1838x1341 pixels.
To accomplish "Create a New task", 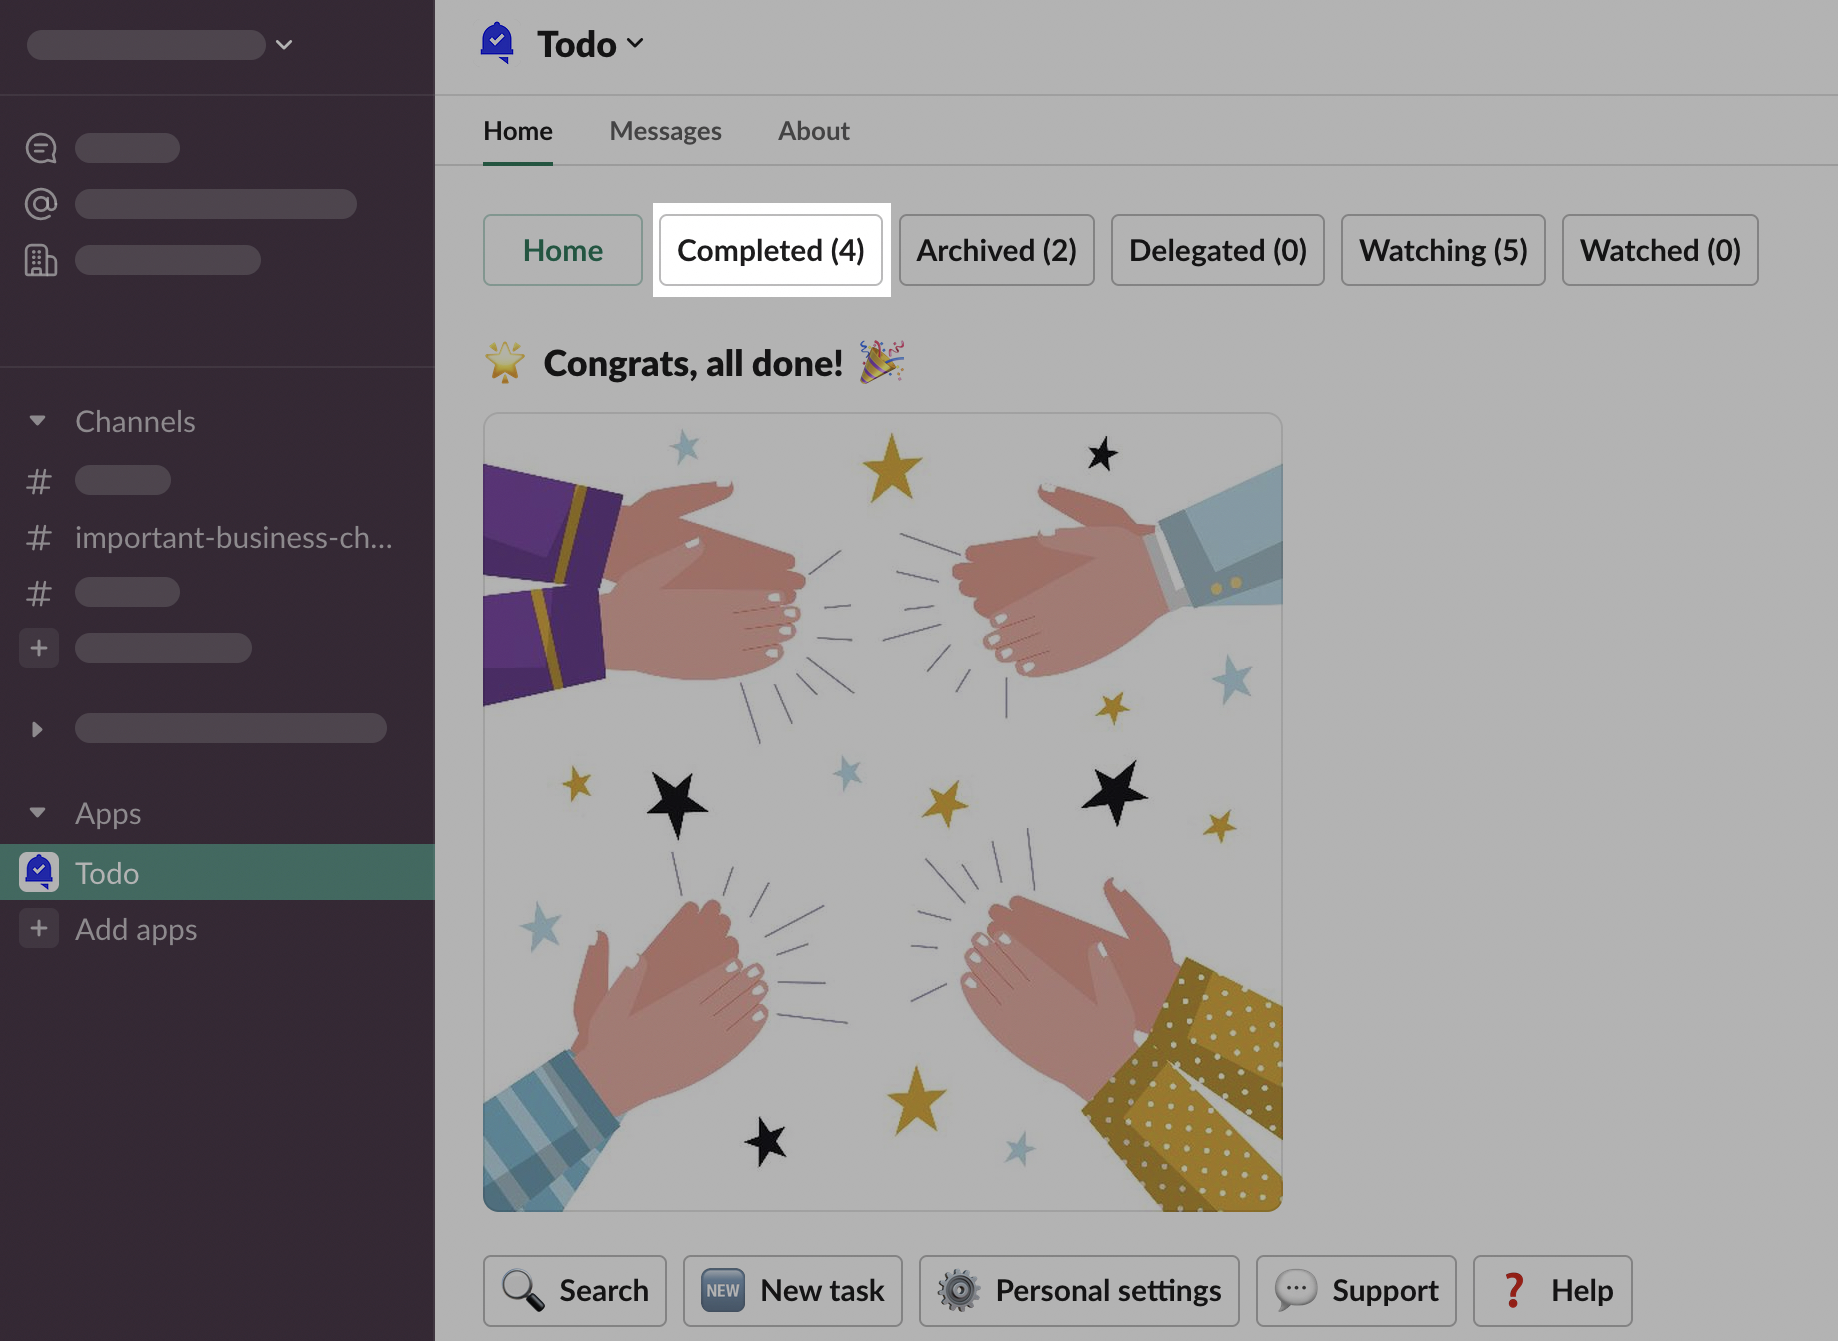I will click(x=792, y=1290).
